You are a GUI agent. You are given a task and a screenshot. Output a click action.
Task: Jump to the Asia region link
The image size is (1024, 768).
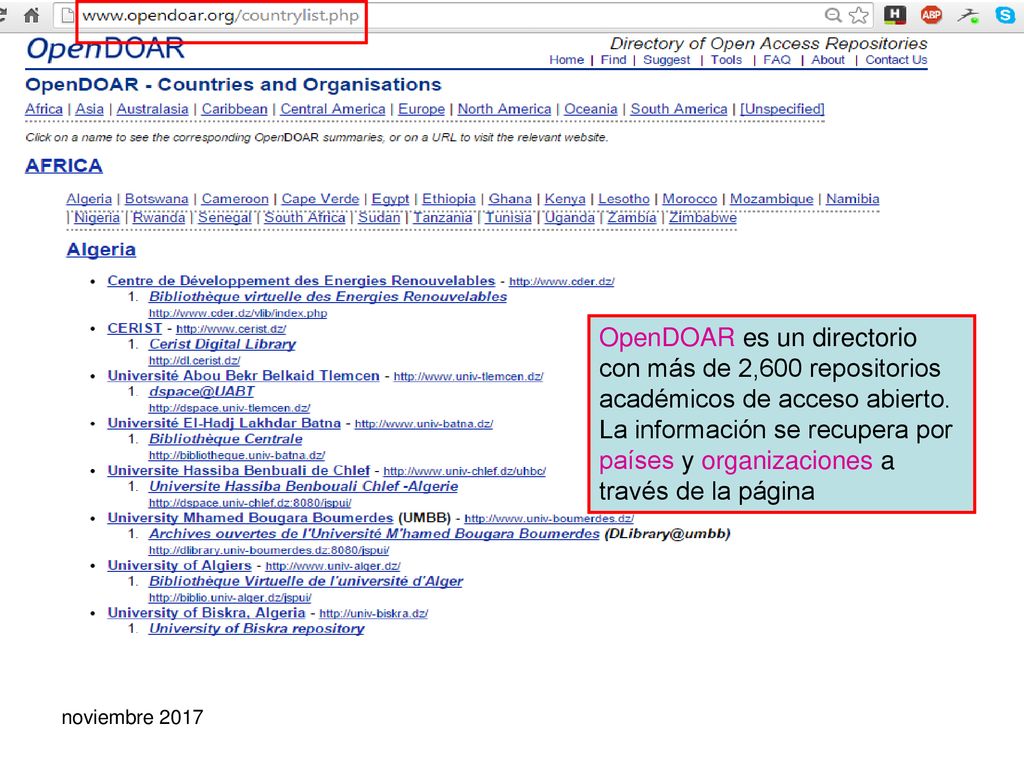[89, 109]
